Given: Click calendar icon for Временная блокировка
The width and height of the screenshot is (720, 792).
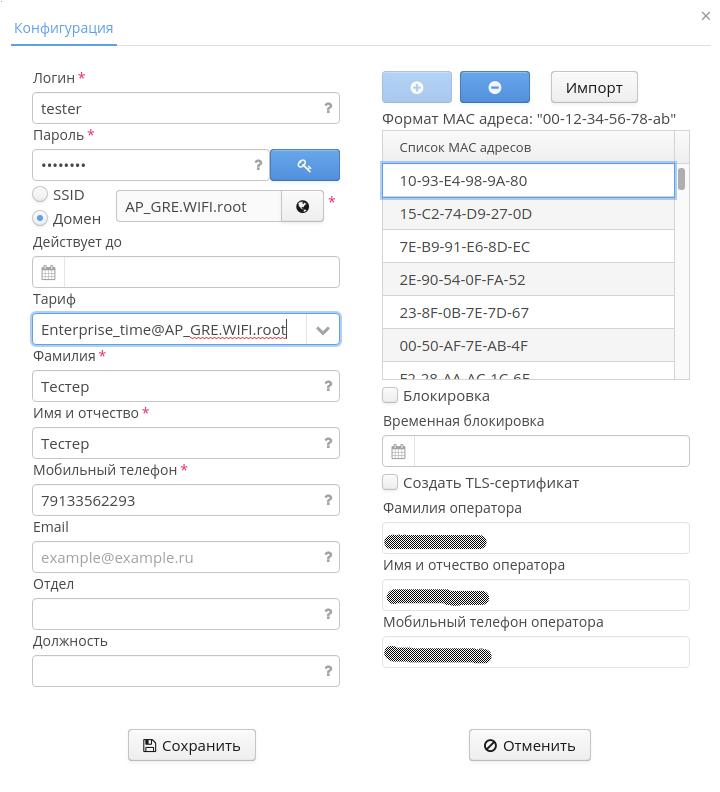Looking at the screenshot, I should pos(398,451).
